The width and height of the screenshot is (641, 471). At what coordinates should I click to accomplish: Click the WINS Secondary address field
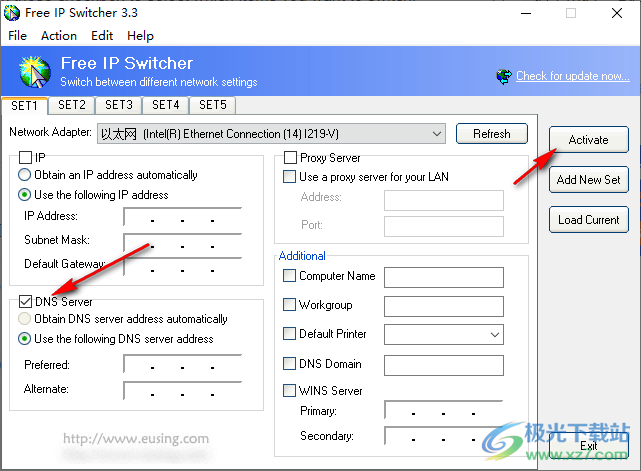click(x=444, y=436)
